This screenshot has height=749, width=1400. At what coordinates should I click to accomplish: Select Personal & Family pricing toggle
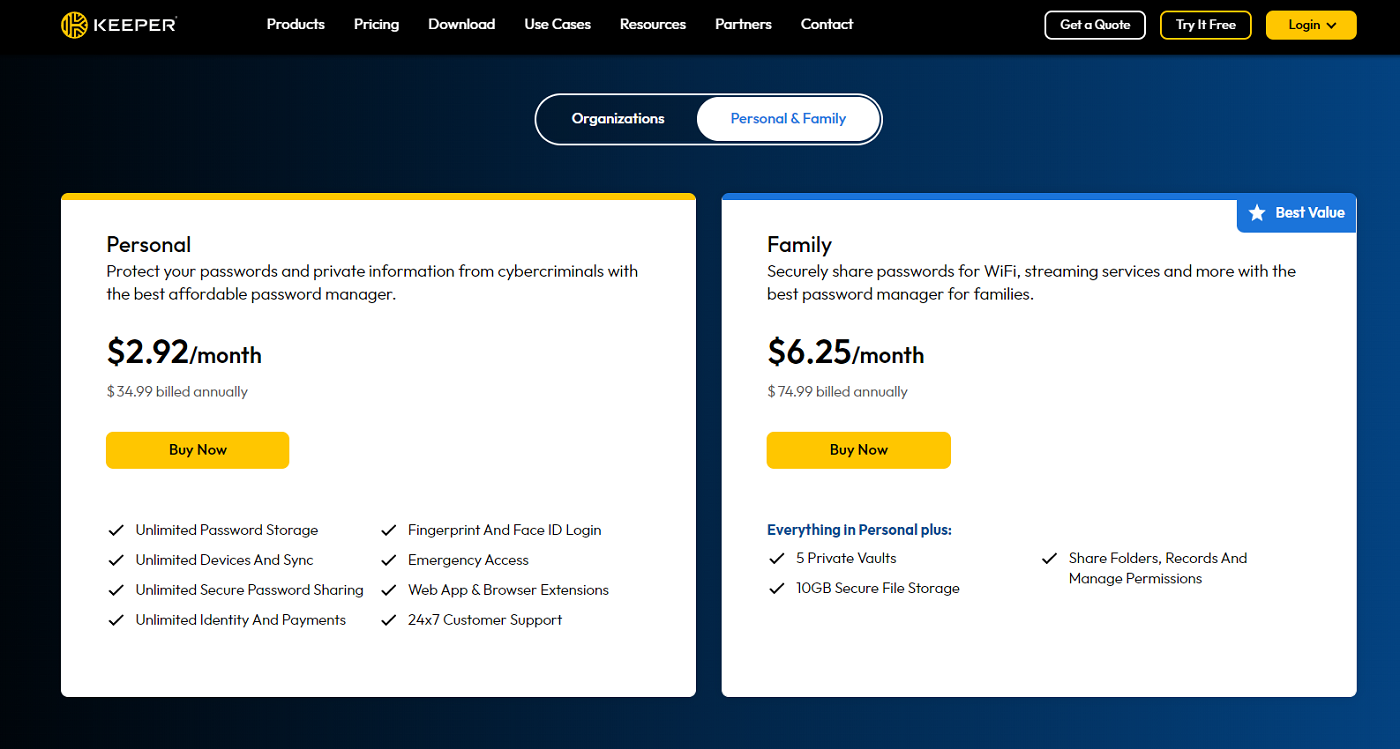(788, 119)
